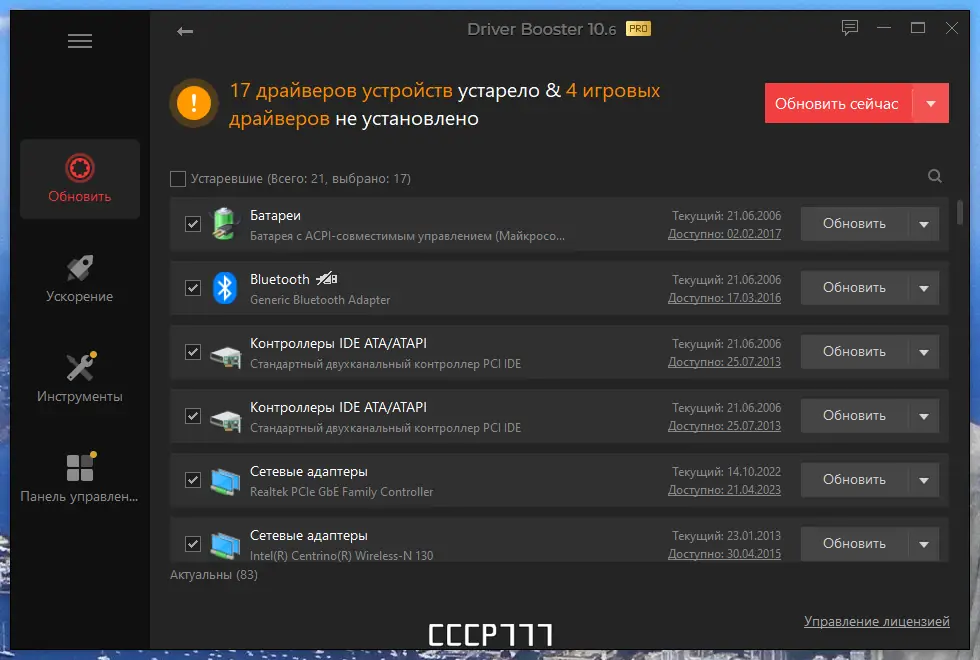This screenshot has width=980, height=660.
Task: Close the Driver Booster window
Action: (951, 28)
